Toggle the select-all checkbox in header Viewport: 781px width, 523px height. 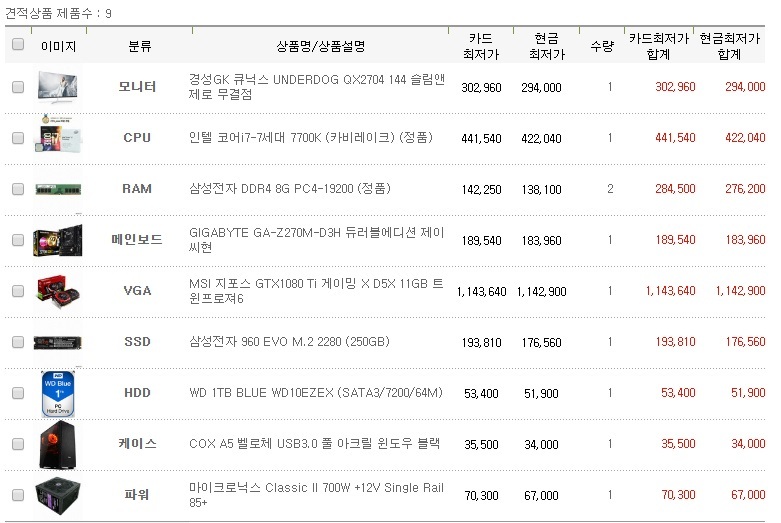pos(18,44)
